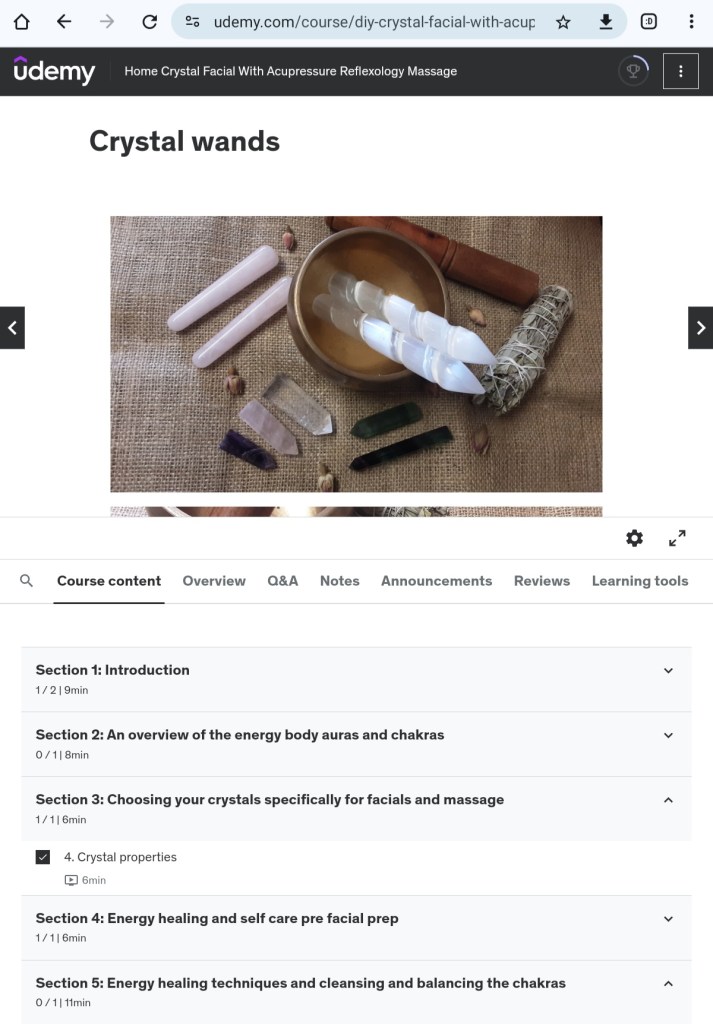Viewport: 713px width, 1024px height.
Task: Open the lecture settings gear
Action: (634, 538)
